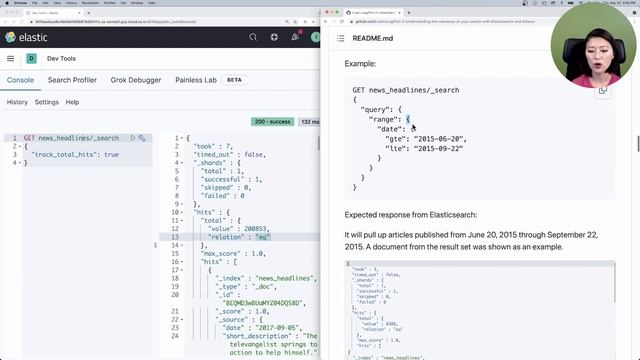Viewport: 640px width, 360px height.
Task: Switch to the Search Profiler tab
Action: (72, 80)
